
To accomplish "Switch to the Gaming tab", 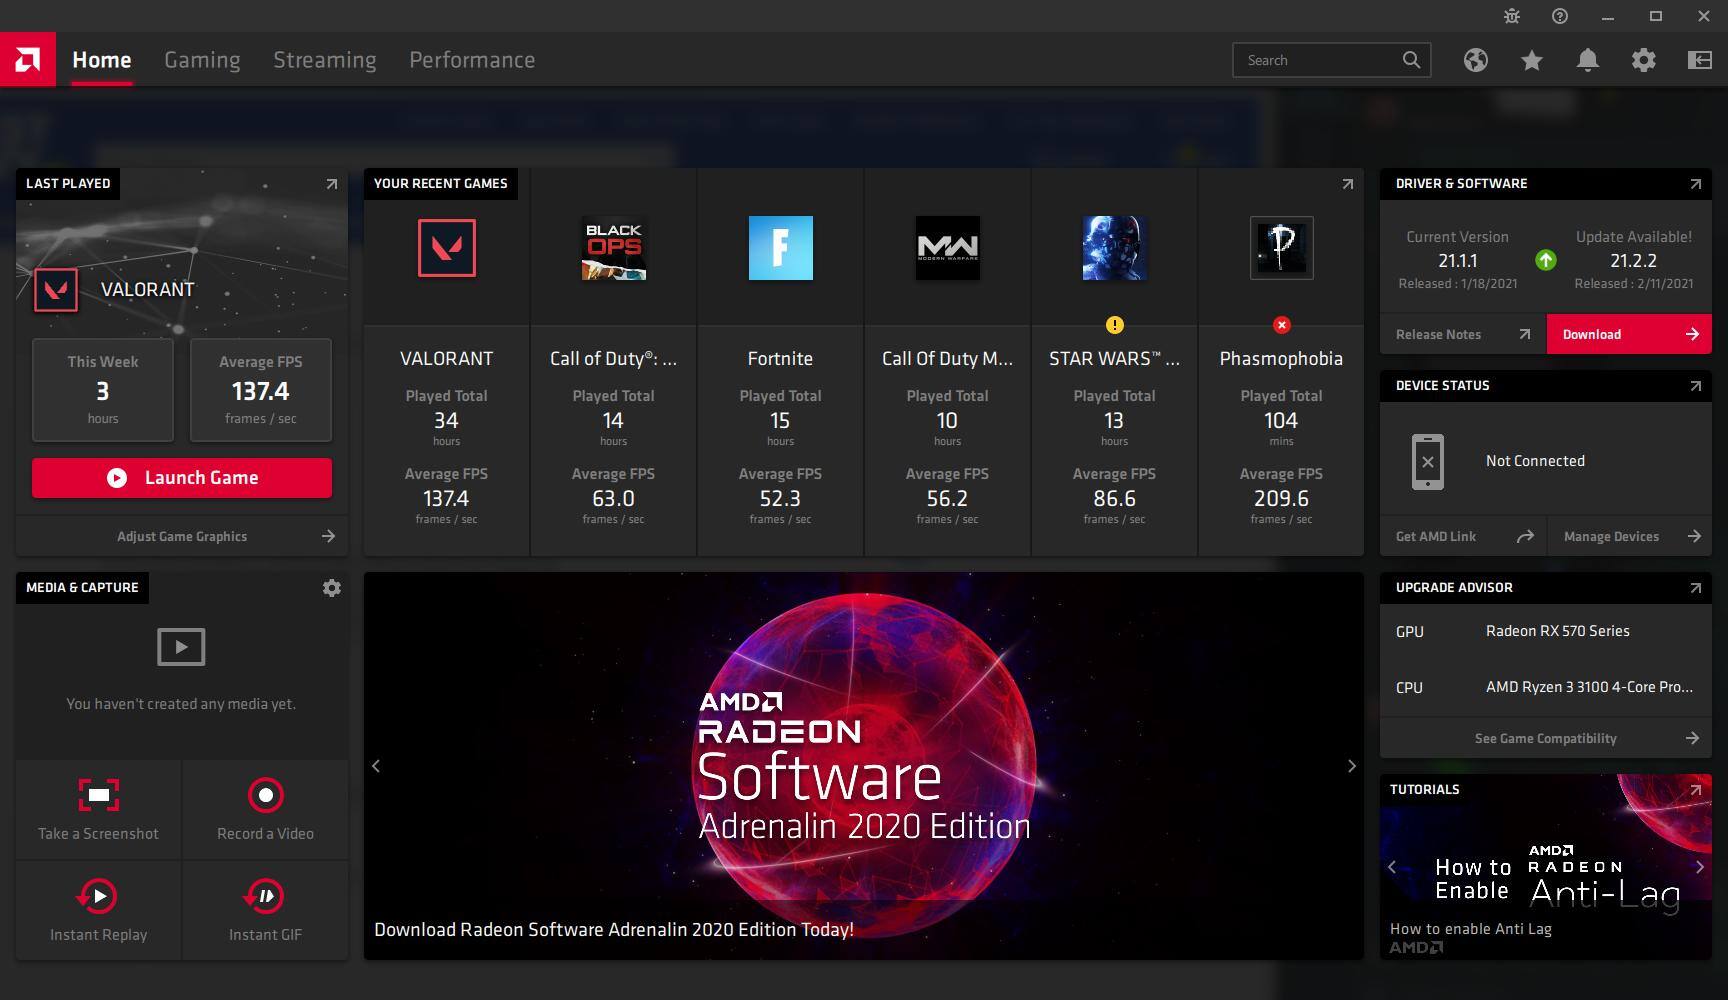I will pos(202,60).
